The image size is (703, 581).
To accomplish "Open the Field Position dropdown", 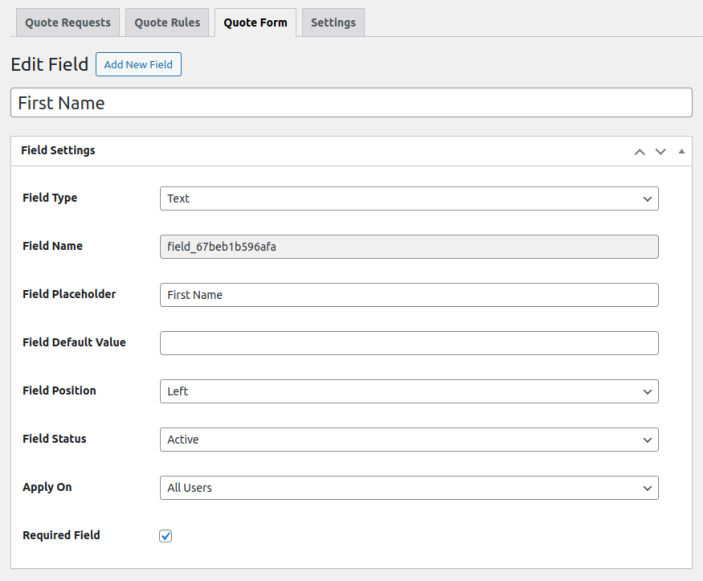I will click(x=409, y=392).
